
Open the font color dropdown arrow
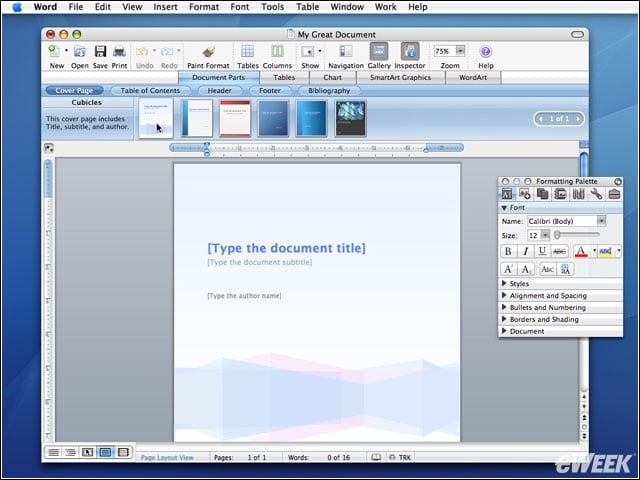(x=594, y=251)
